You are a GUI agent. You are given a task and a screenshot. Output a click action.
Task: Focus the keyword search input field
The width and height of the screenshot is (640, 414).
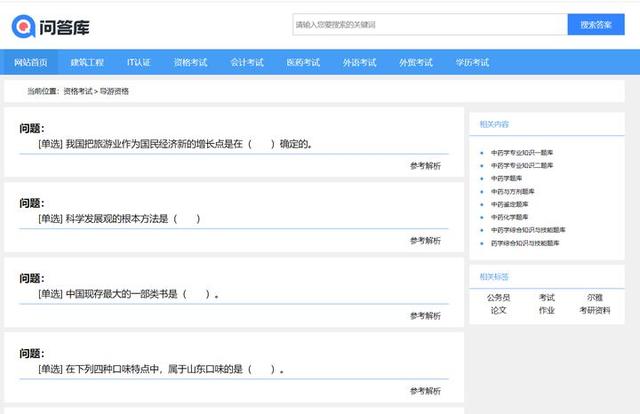[x=430, y=24]
